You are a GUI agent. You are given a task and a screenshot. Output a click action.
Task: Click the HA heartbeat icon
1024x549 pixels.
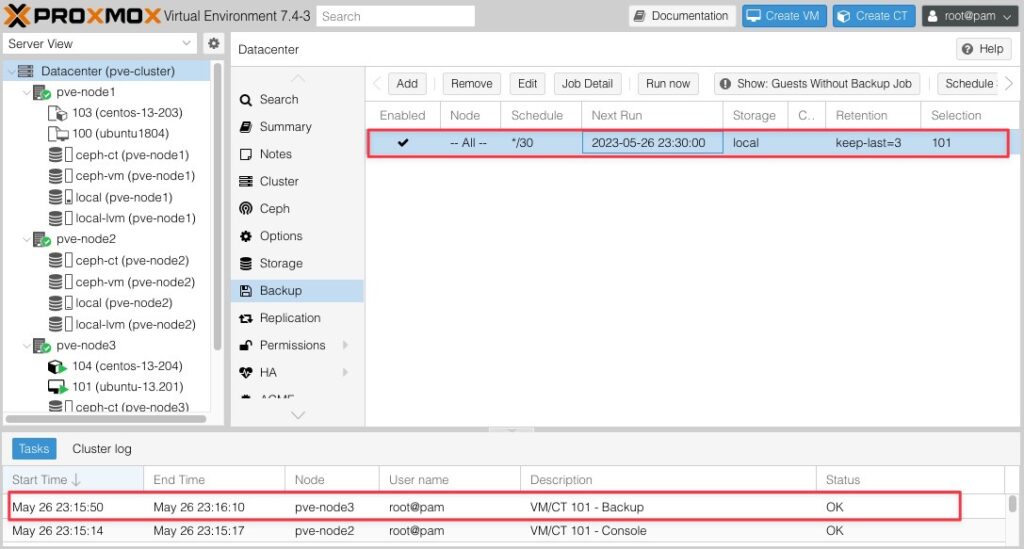click(246, 373)
